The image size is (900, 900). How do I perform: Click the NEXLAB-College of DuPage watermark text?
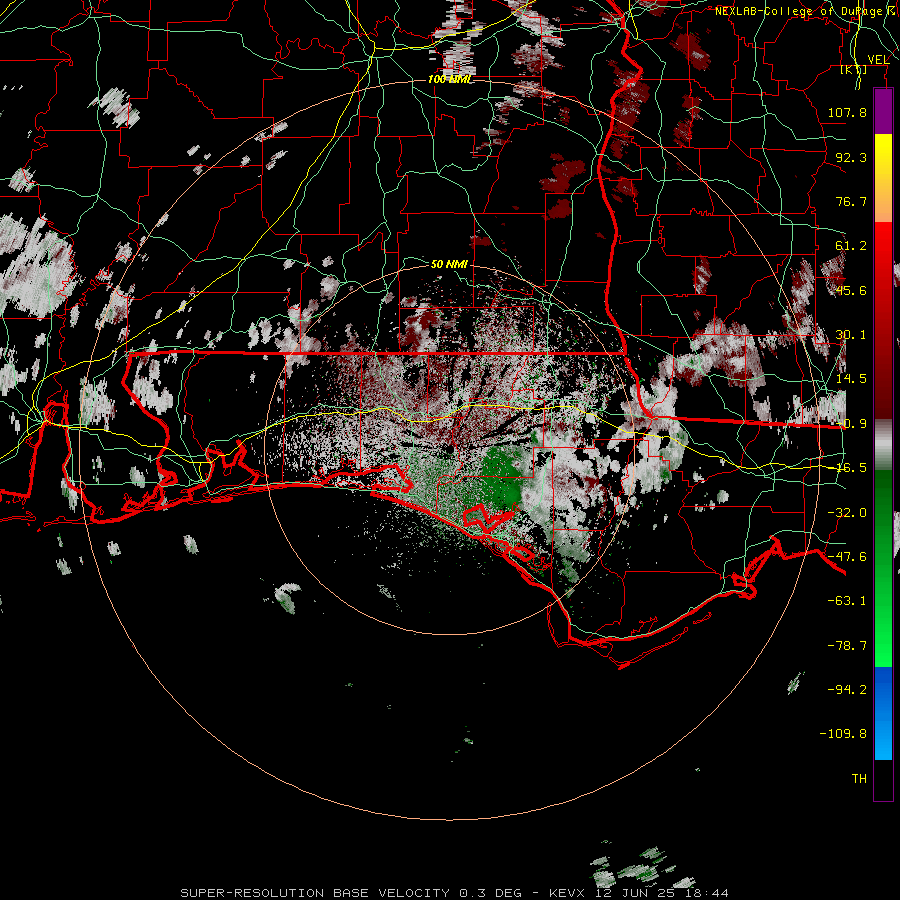pos(798,11)
